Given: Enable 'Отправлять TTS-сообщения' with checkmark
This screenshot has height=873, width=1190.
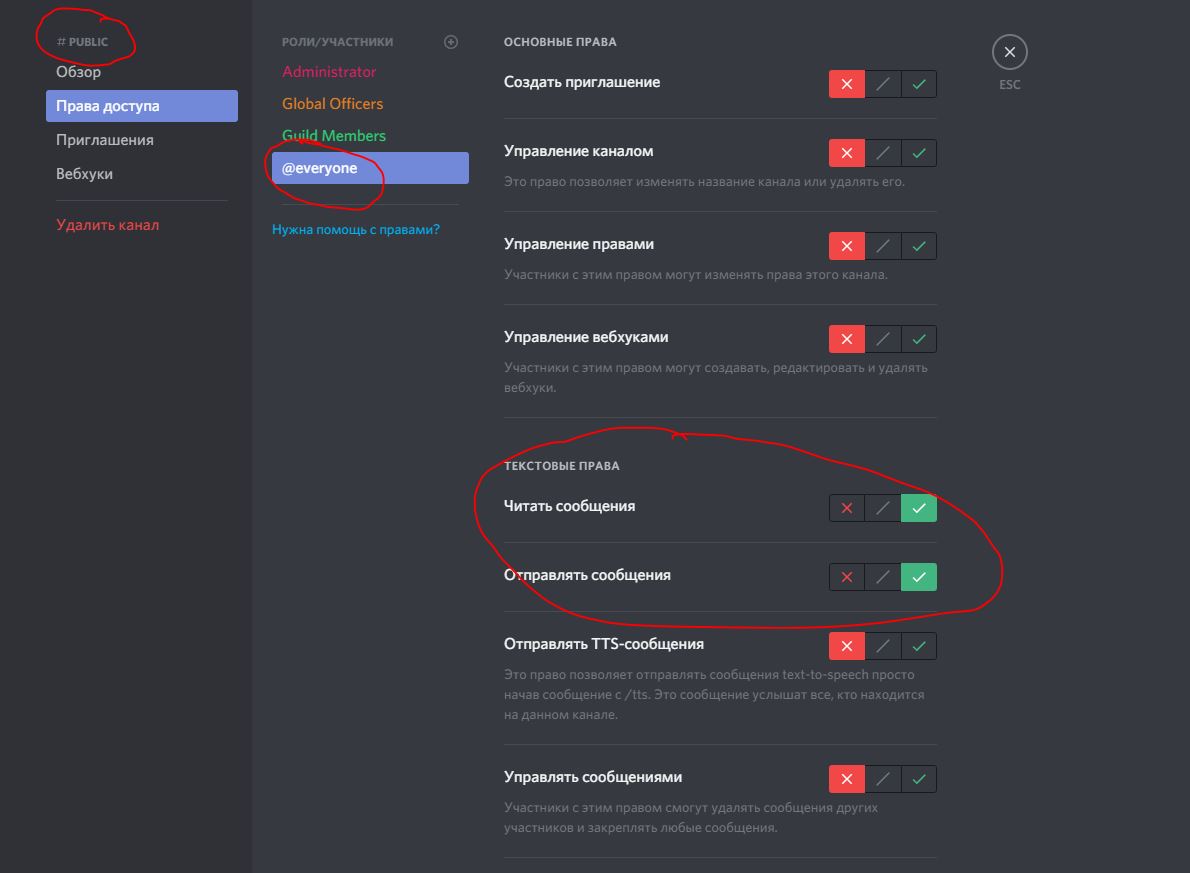Looking at the screenshot, I should click(x=919, y=646).
